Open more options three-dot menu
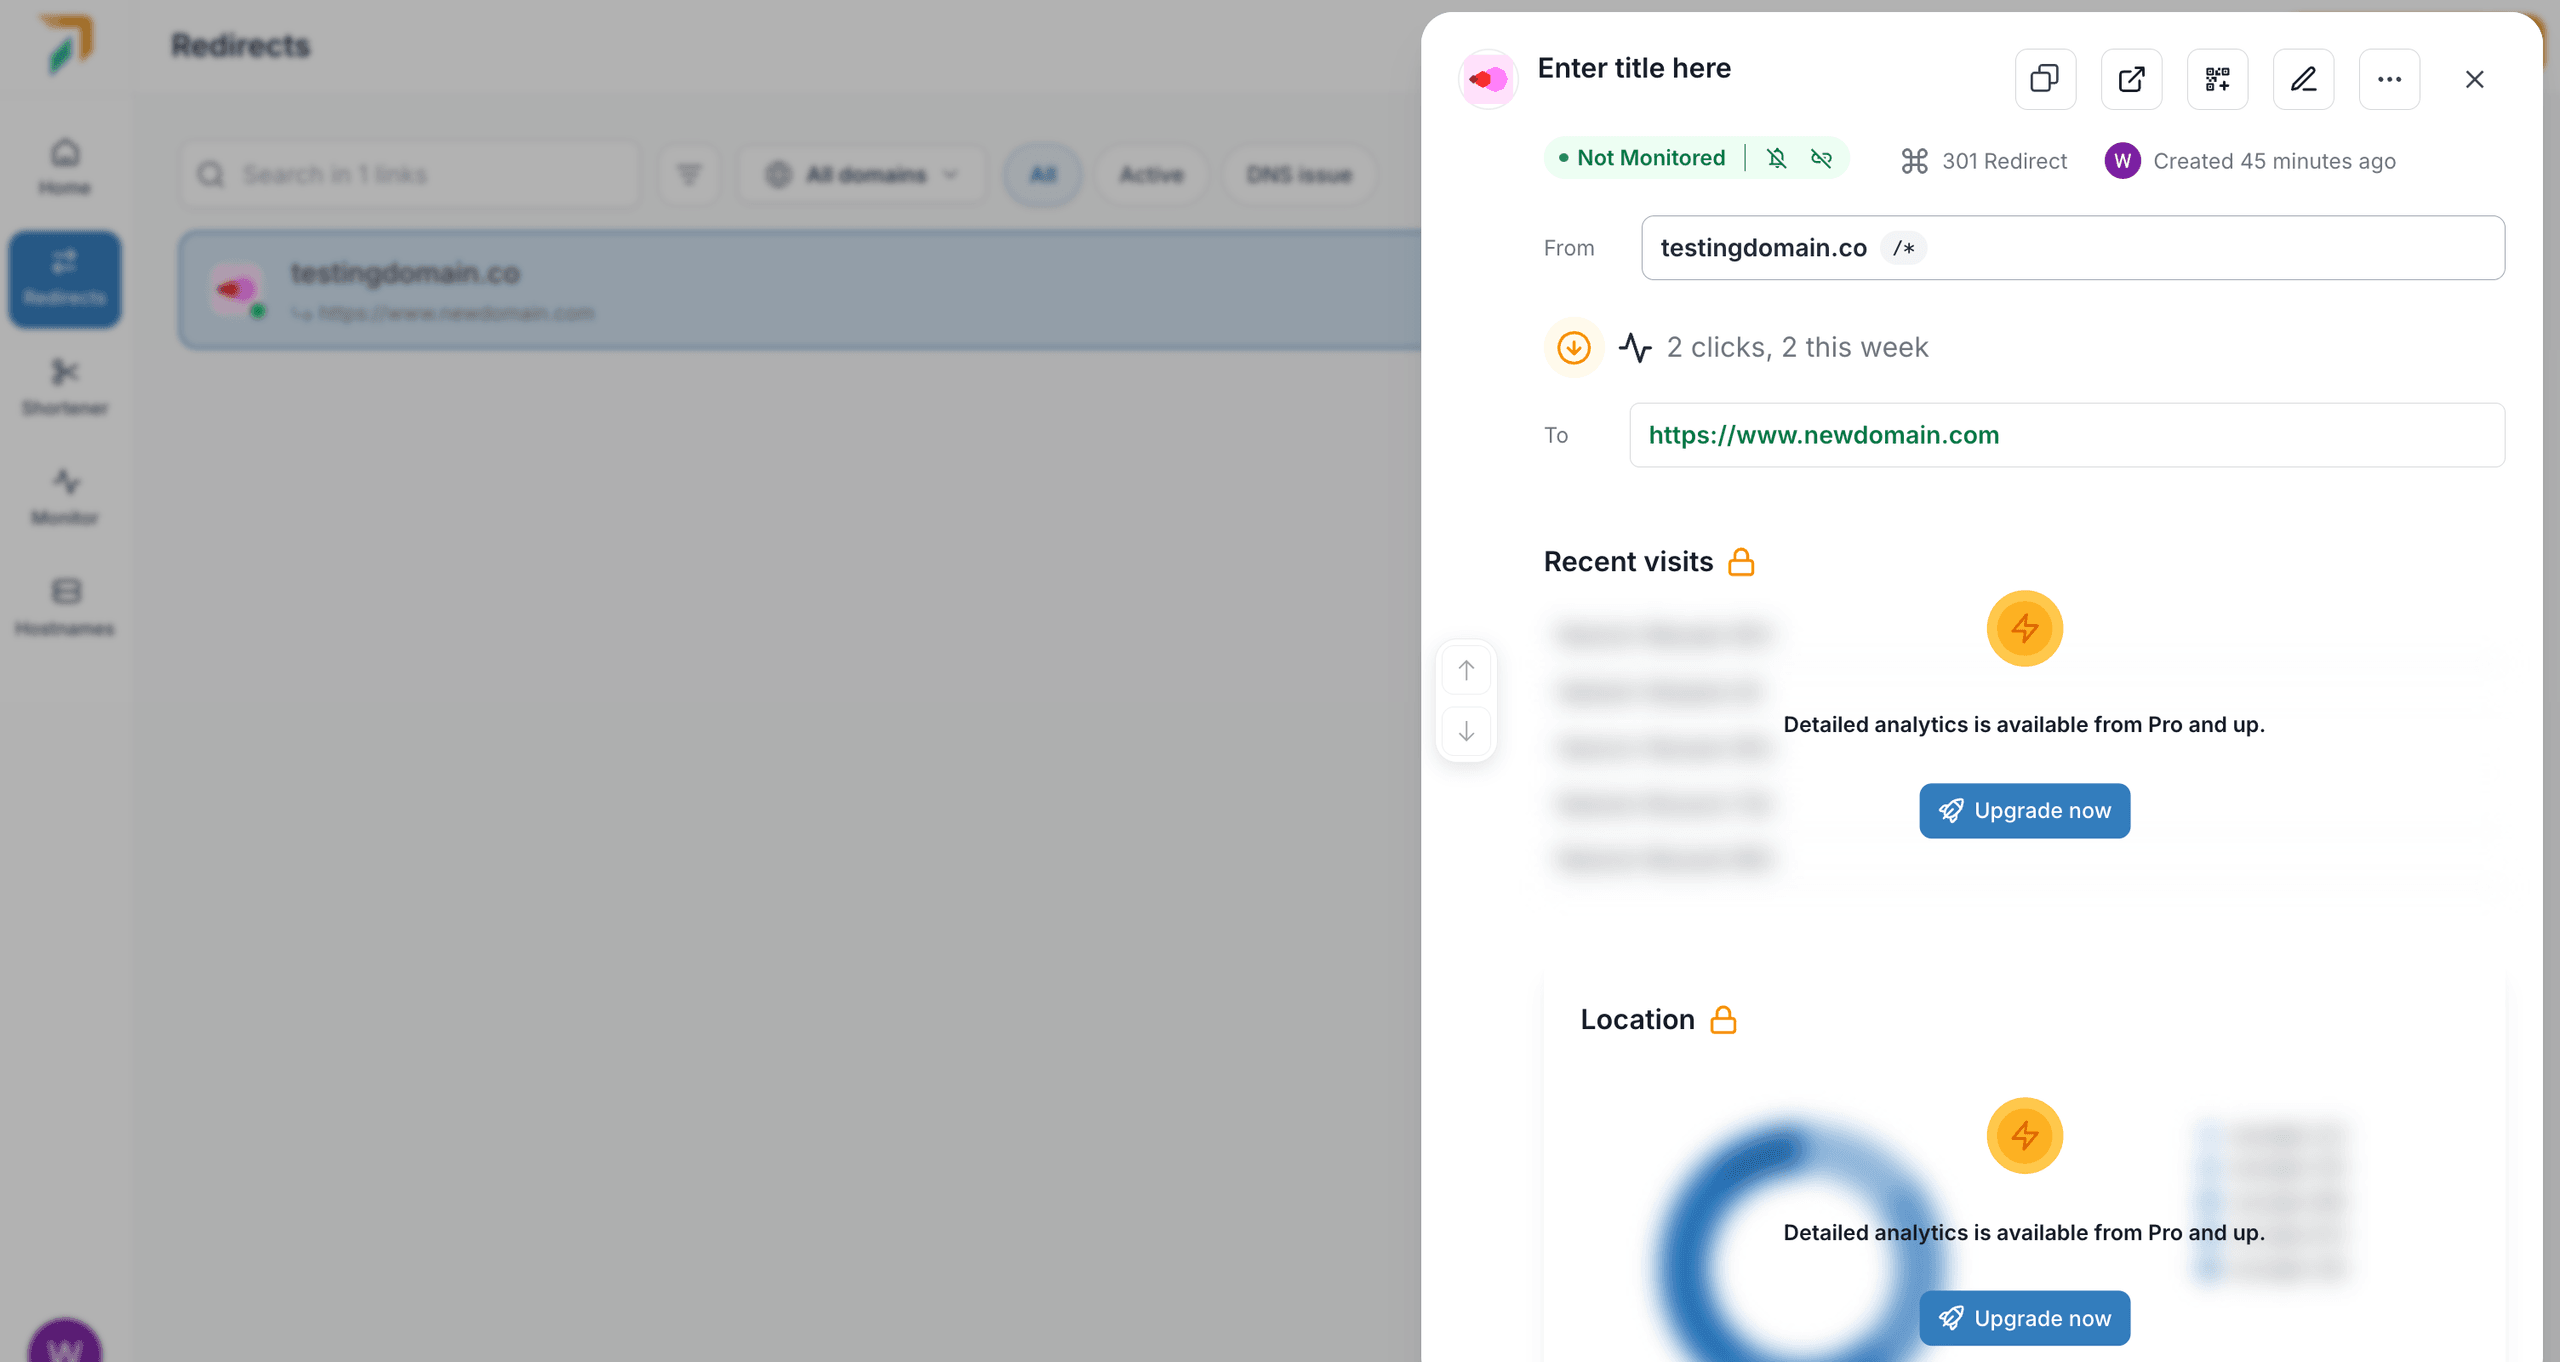The height and width of the screenshot is (1362, 2560). 2389,79
